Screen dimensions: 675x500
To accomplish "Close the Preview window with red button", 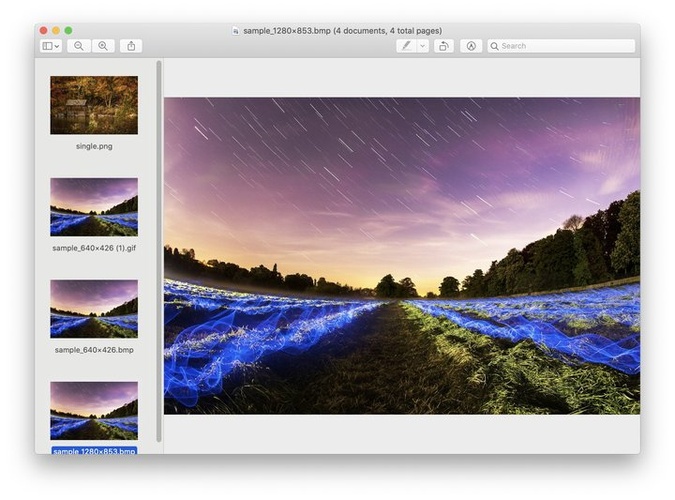I will (43, 30).
